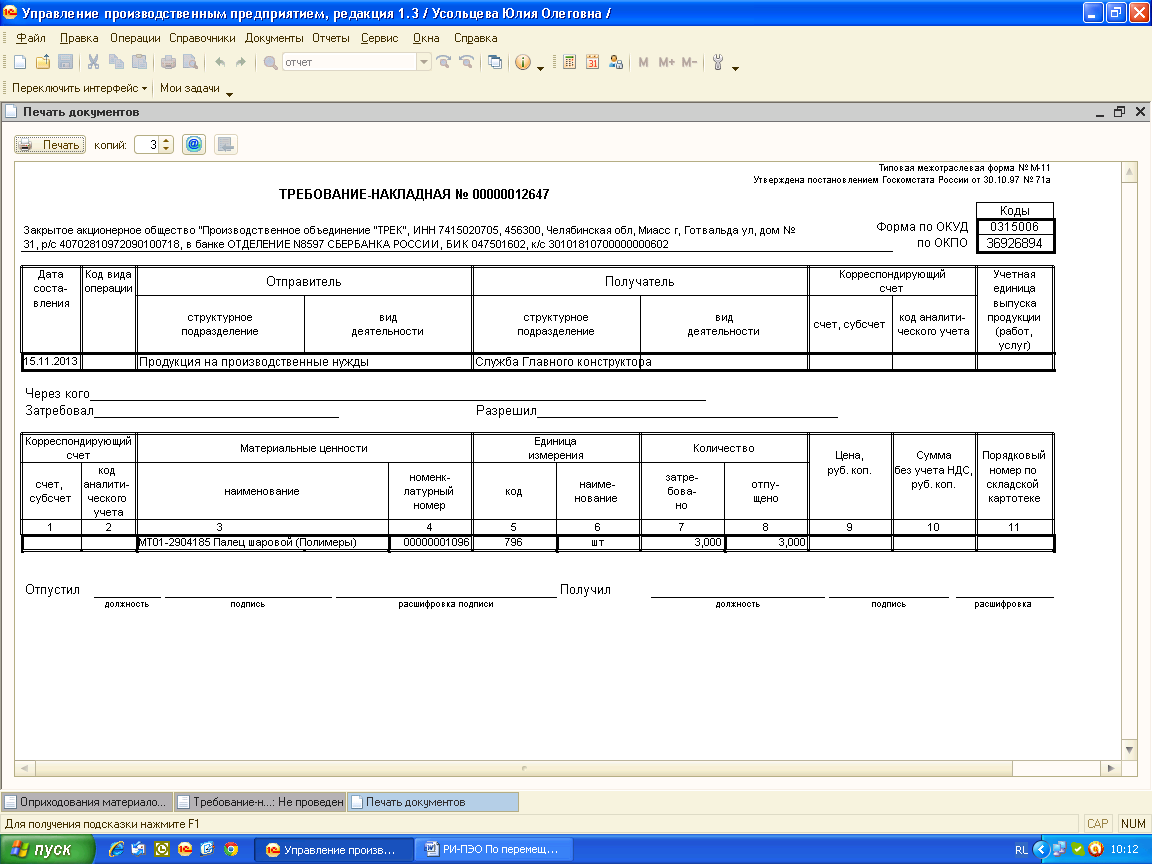Click the Paste clipboard icon
1152x864 pixels.
[139, 62]
